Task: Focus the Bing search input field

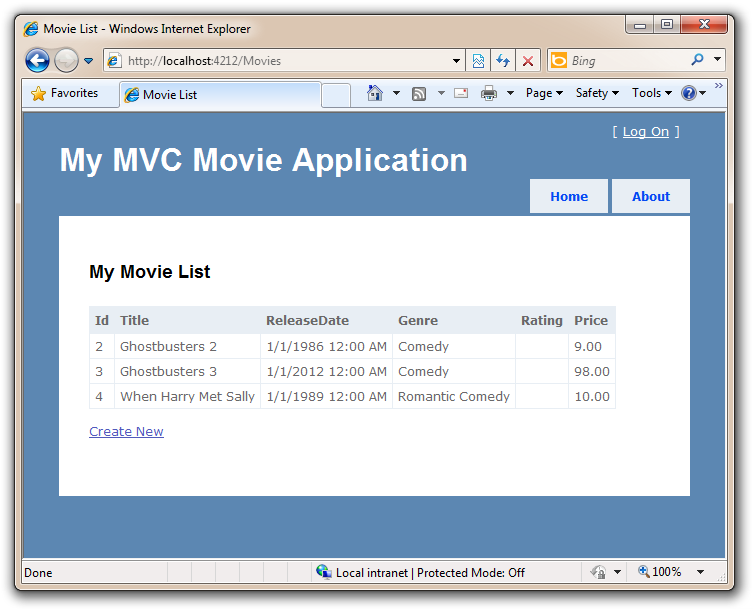Action: (629, 61)
